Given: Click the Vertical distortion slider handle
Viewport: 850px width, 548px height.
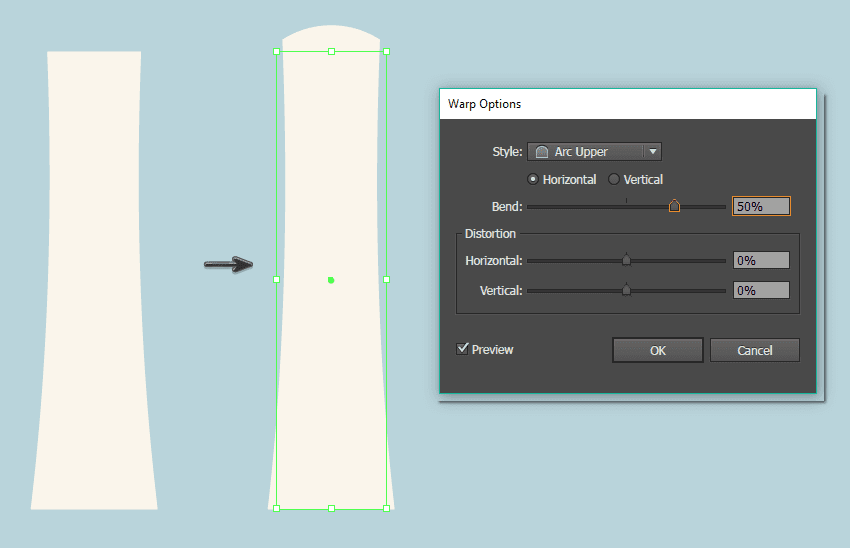Looking at the screenshot, I should (626, 289).
